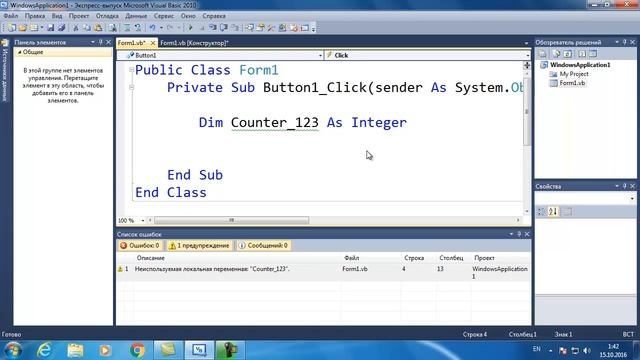Pin the Панель элементов panel with its pushpin
Image resolution: width=640 pixels, height=360 pixels.
click(x=100, y=42)
